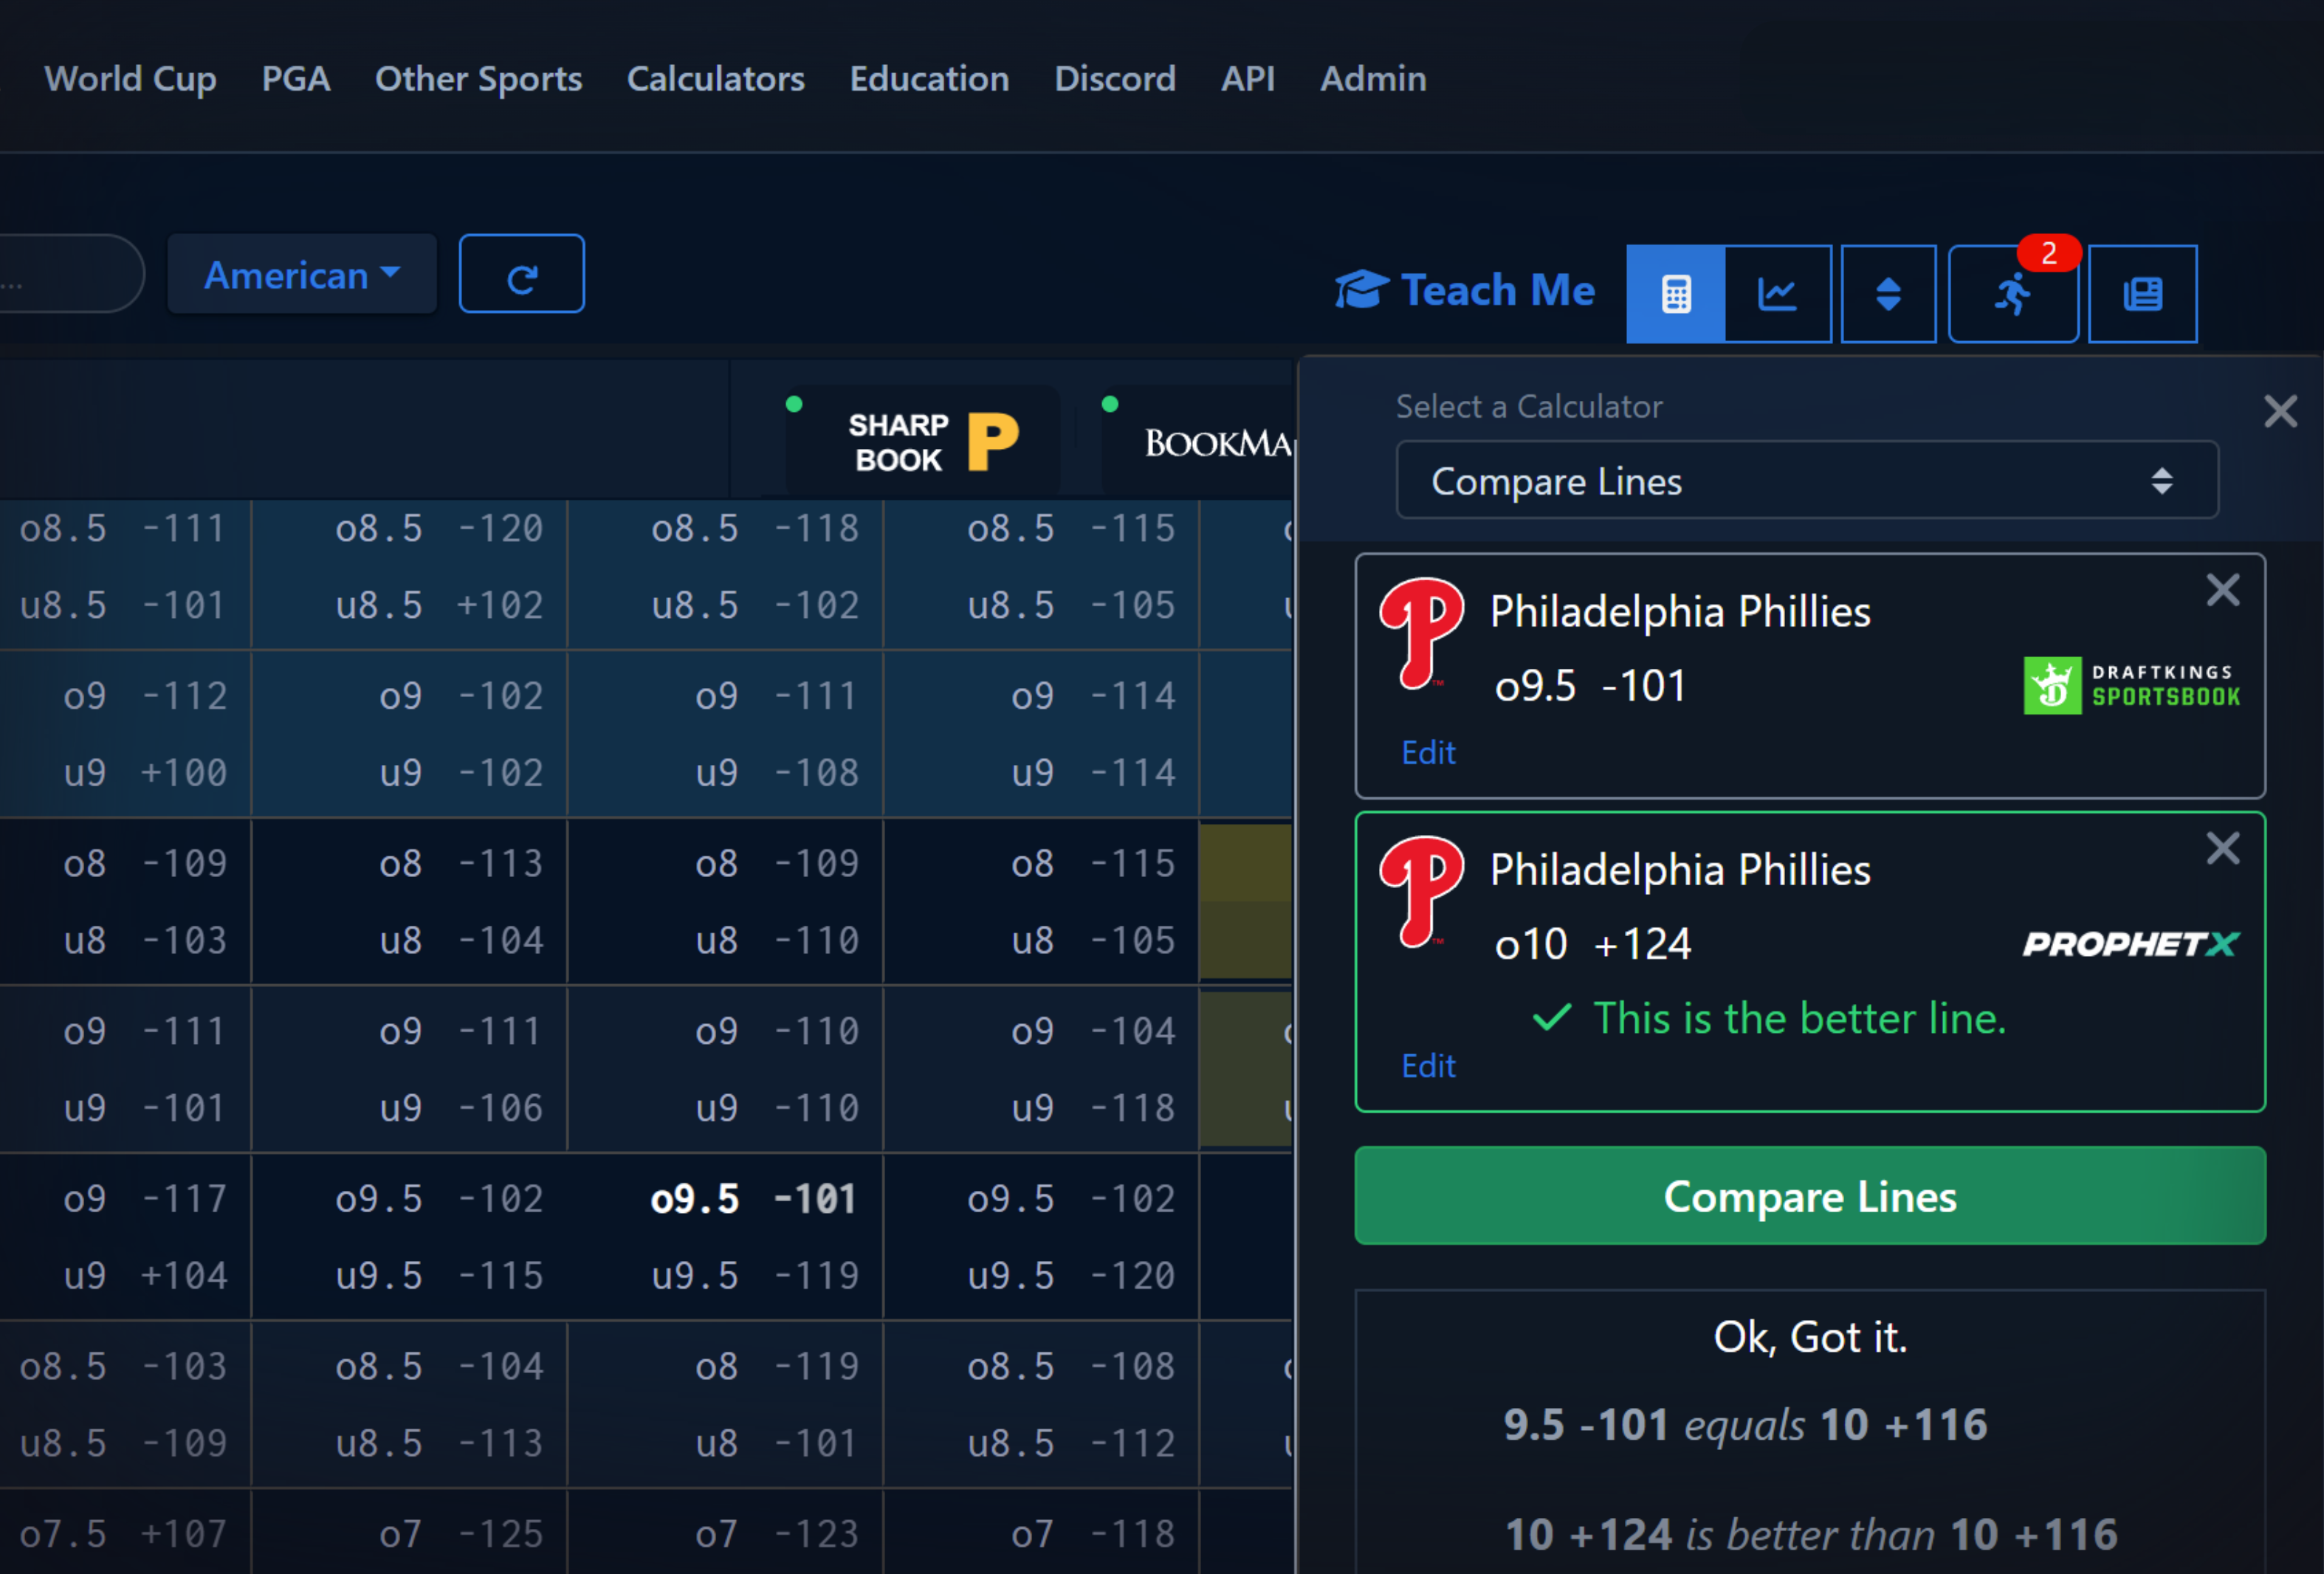Open the World Cup nav item
This screenshot has height=1574, width=2324.
(130, 79)
